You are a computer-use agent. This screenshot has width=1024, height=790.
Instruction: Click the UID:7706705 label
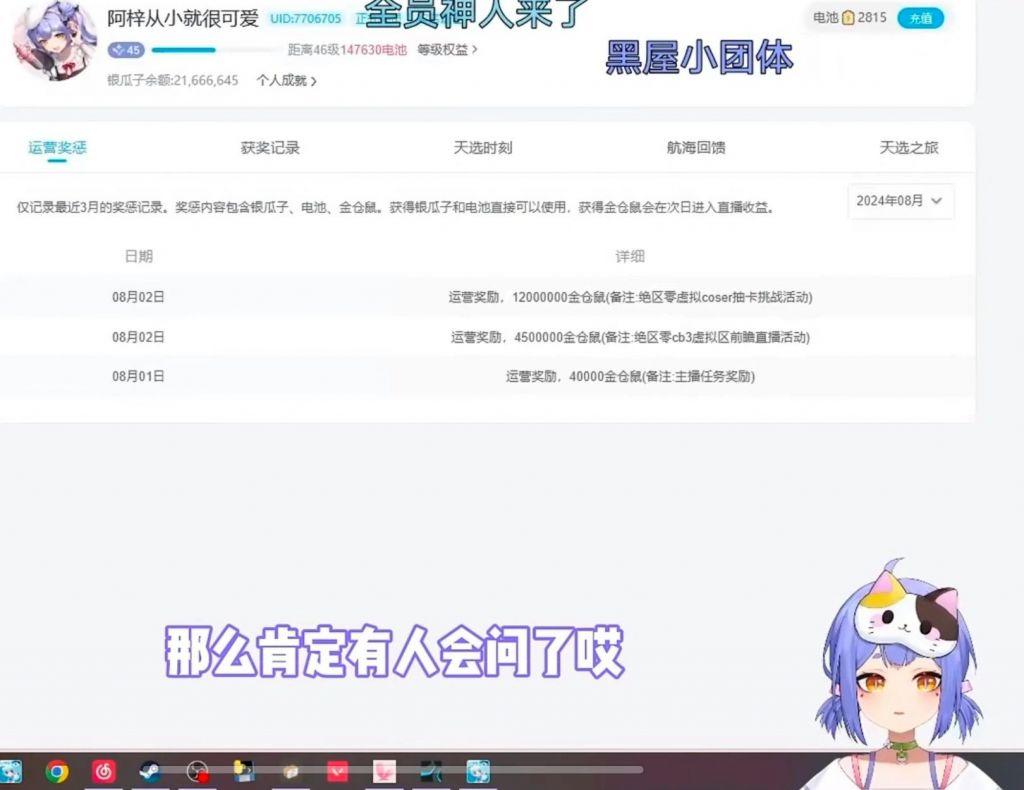[305, 19]
